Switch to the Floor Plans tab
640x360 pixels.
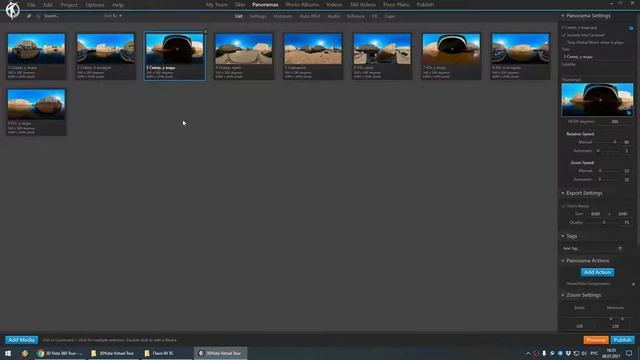click(396, 5)
